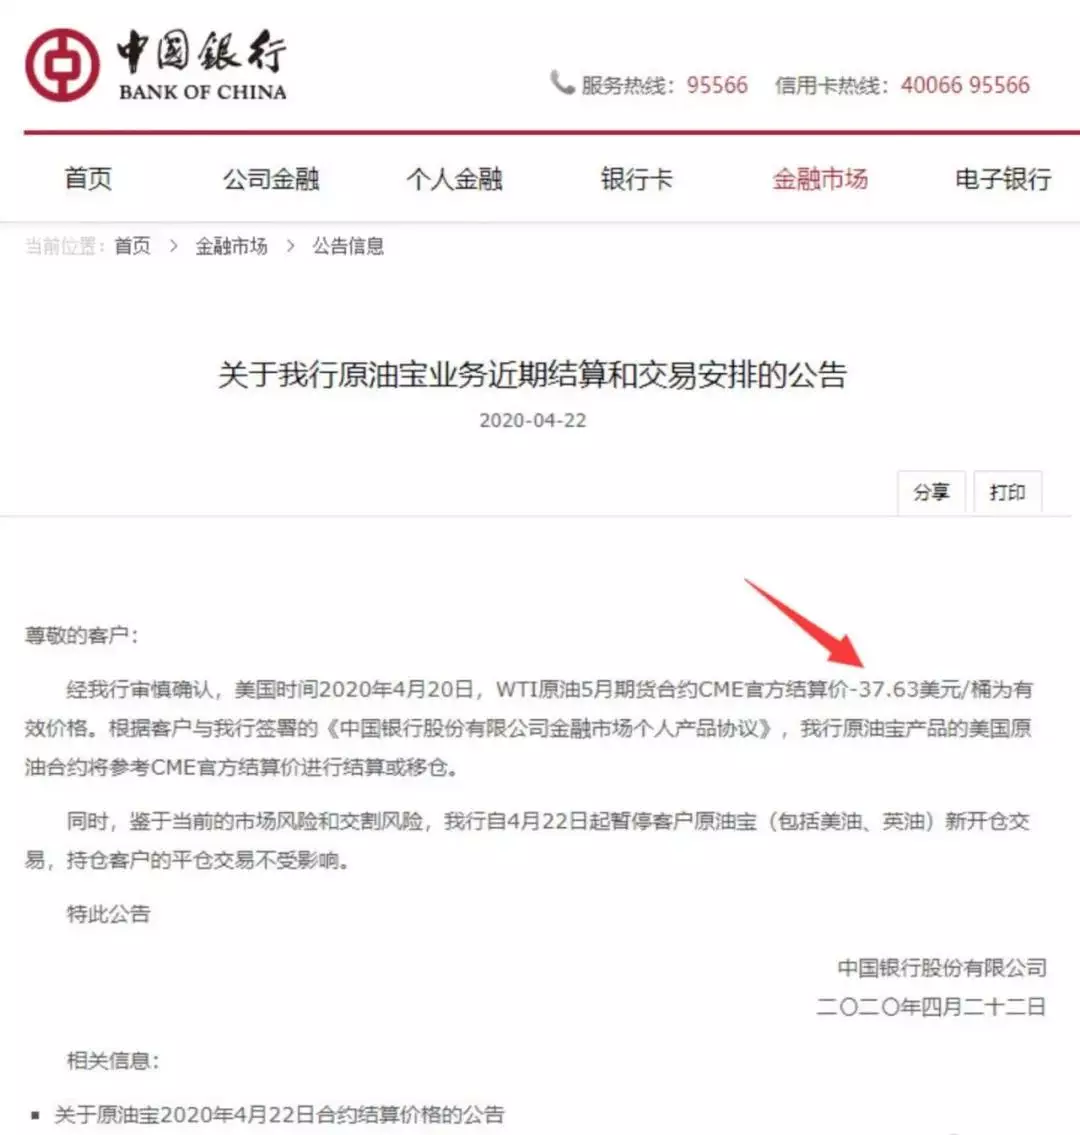Click the service hotline number 95566
The height and width of the screenshot is (1135, 1080).
click(717, 85)
